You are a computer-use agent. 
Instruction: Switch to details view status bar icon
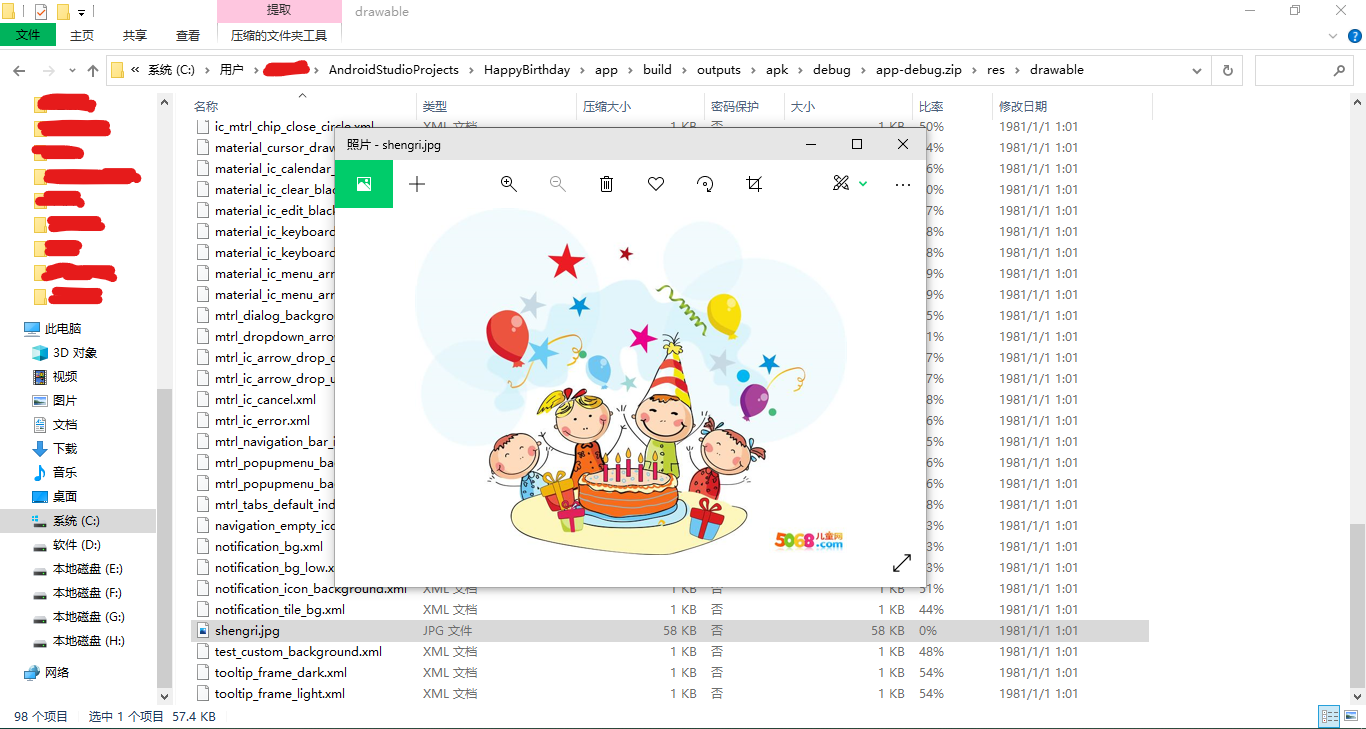coord(1329,716)
